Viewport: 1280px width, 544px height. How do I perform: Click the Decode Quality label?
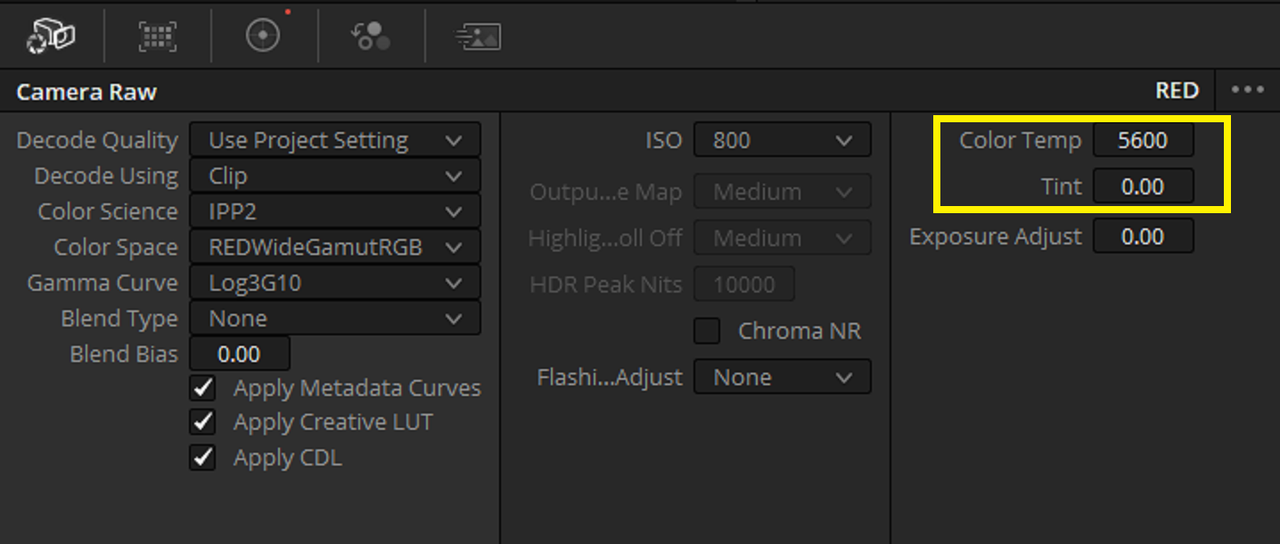pyautogui.click(x=97, y=141)
